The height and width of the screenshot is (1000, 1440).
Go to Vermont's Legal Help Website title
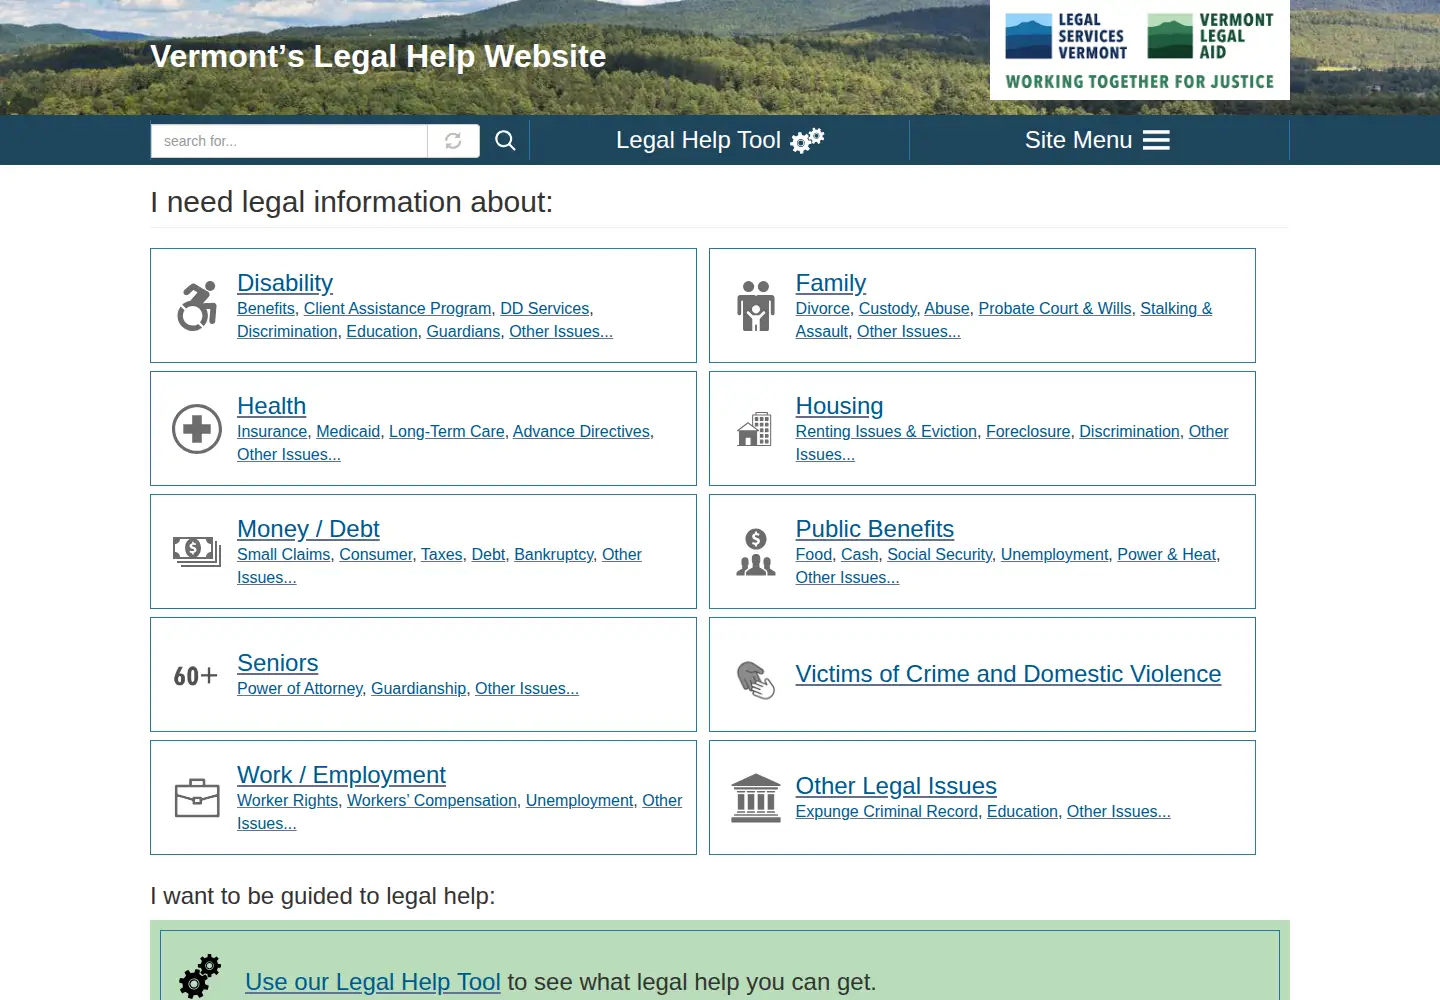(378, 56)
